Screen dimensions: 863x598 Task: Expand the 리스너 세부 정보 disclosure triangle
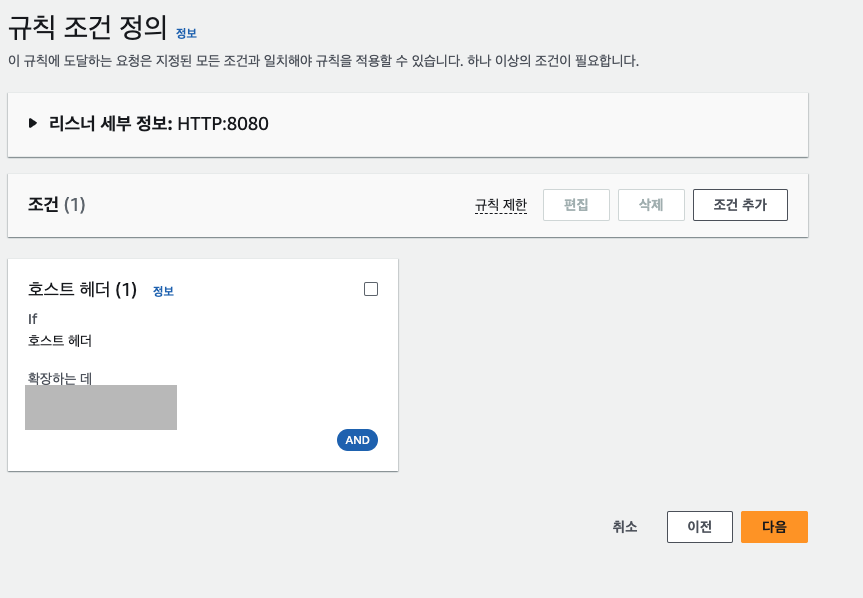point(33,123)
